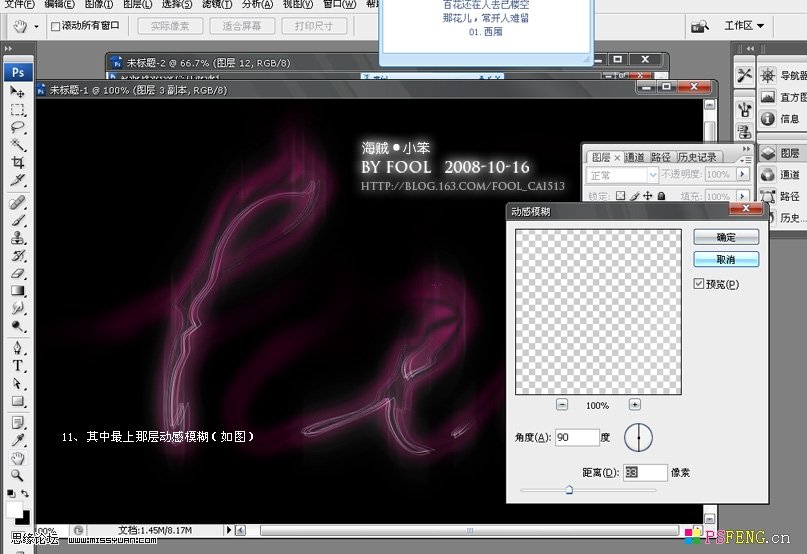This screenshot has width=807, height=554.
Task: Click the 距离 distance slider handle
Action: coord(569,489)
